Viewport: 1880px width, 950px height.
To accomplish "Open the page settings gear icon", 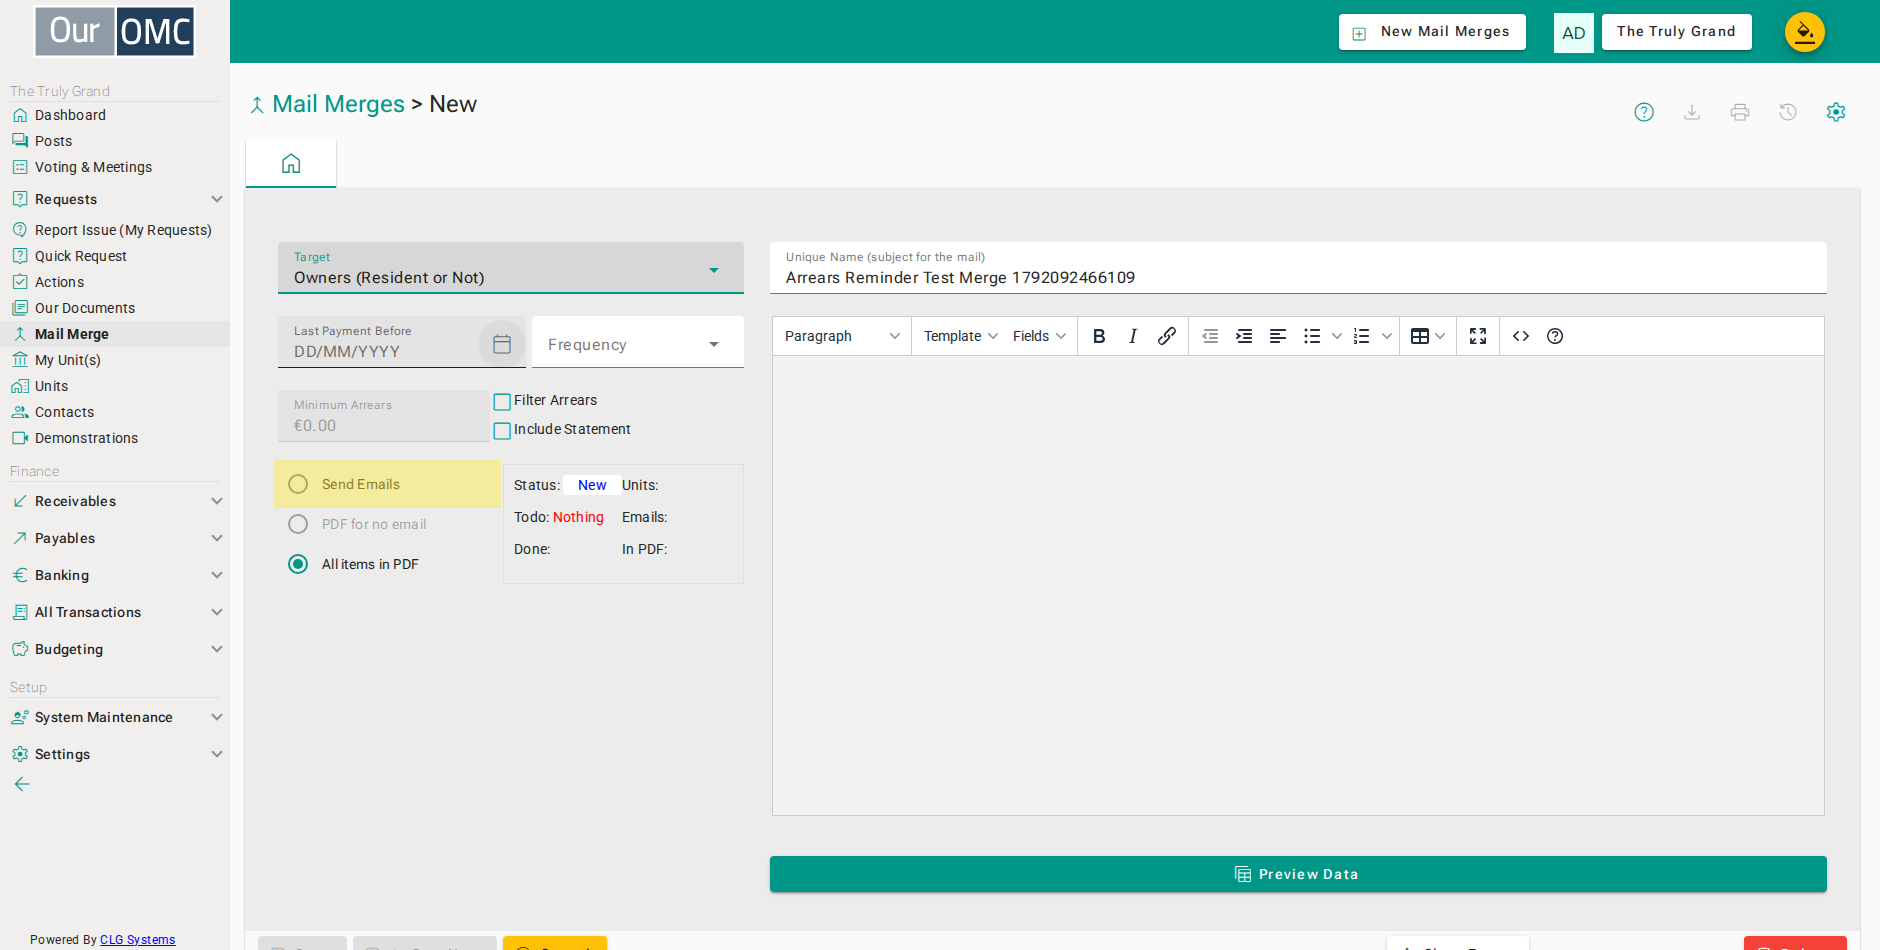I will point(1836,112).
